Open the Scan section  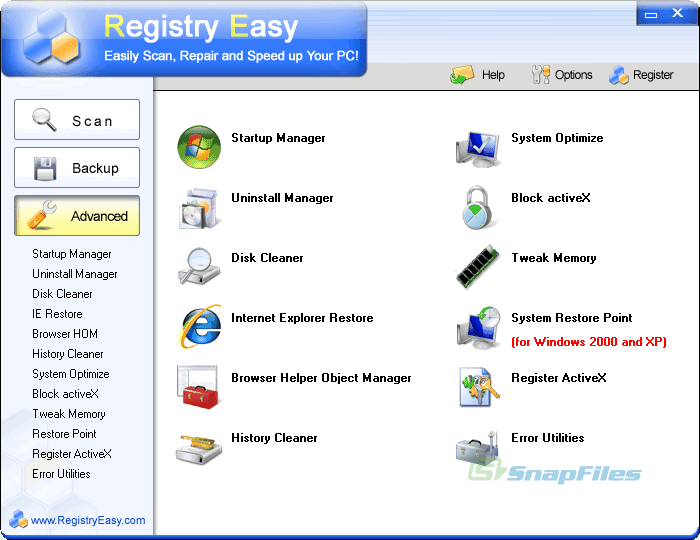coord(77,120)
